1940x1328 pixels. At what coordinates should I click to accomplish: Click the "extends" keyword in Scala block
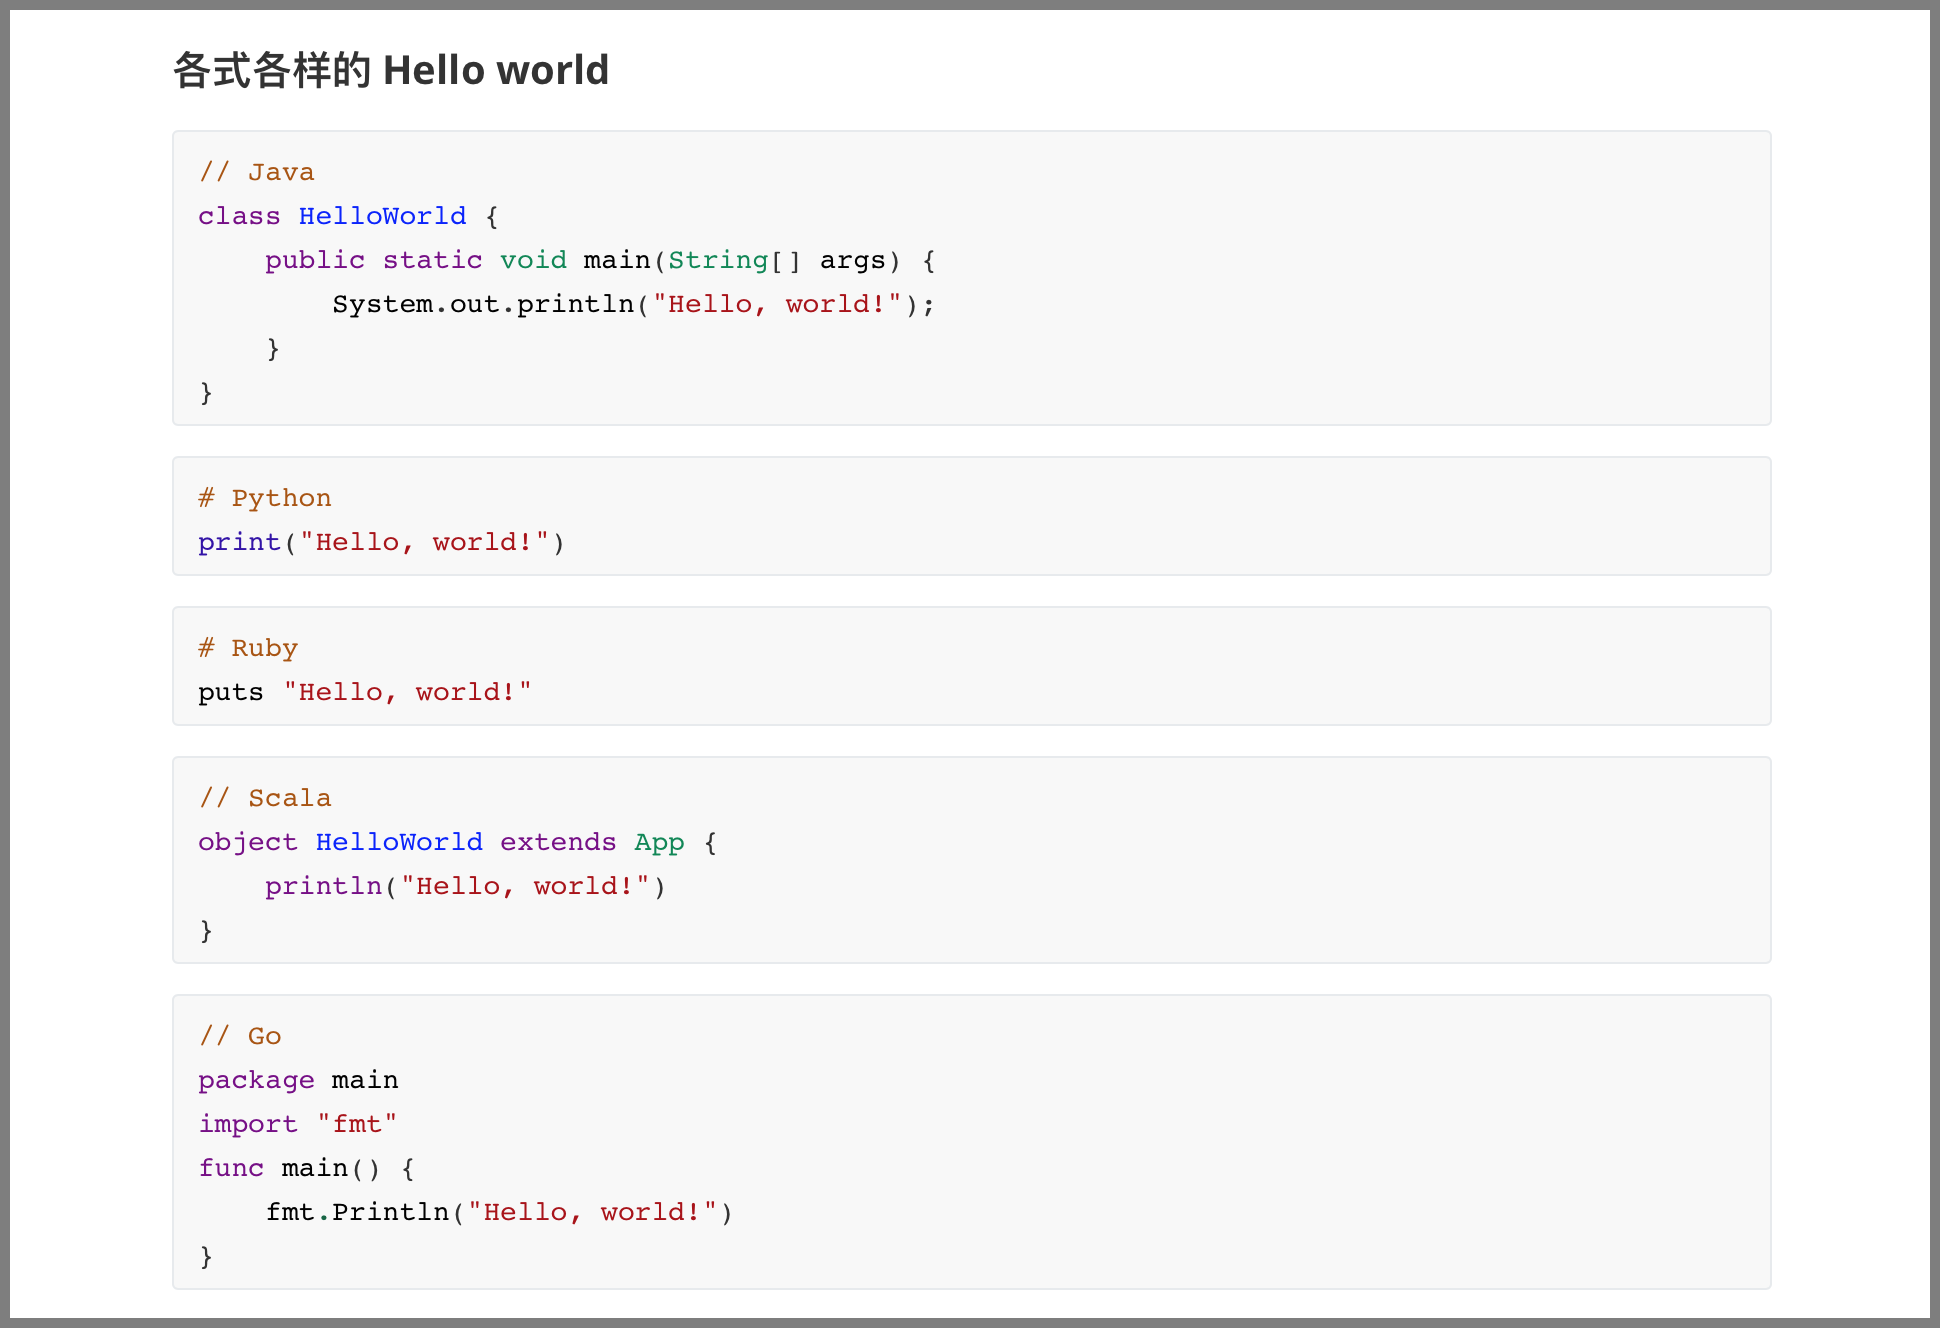558,842
